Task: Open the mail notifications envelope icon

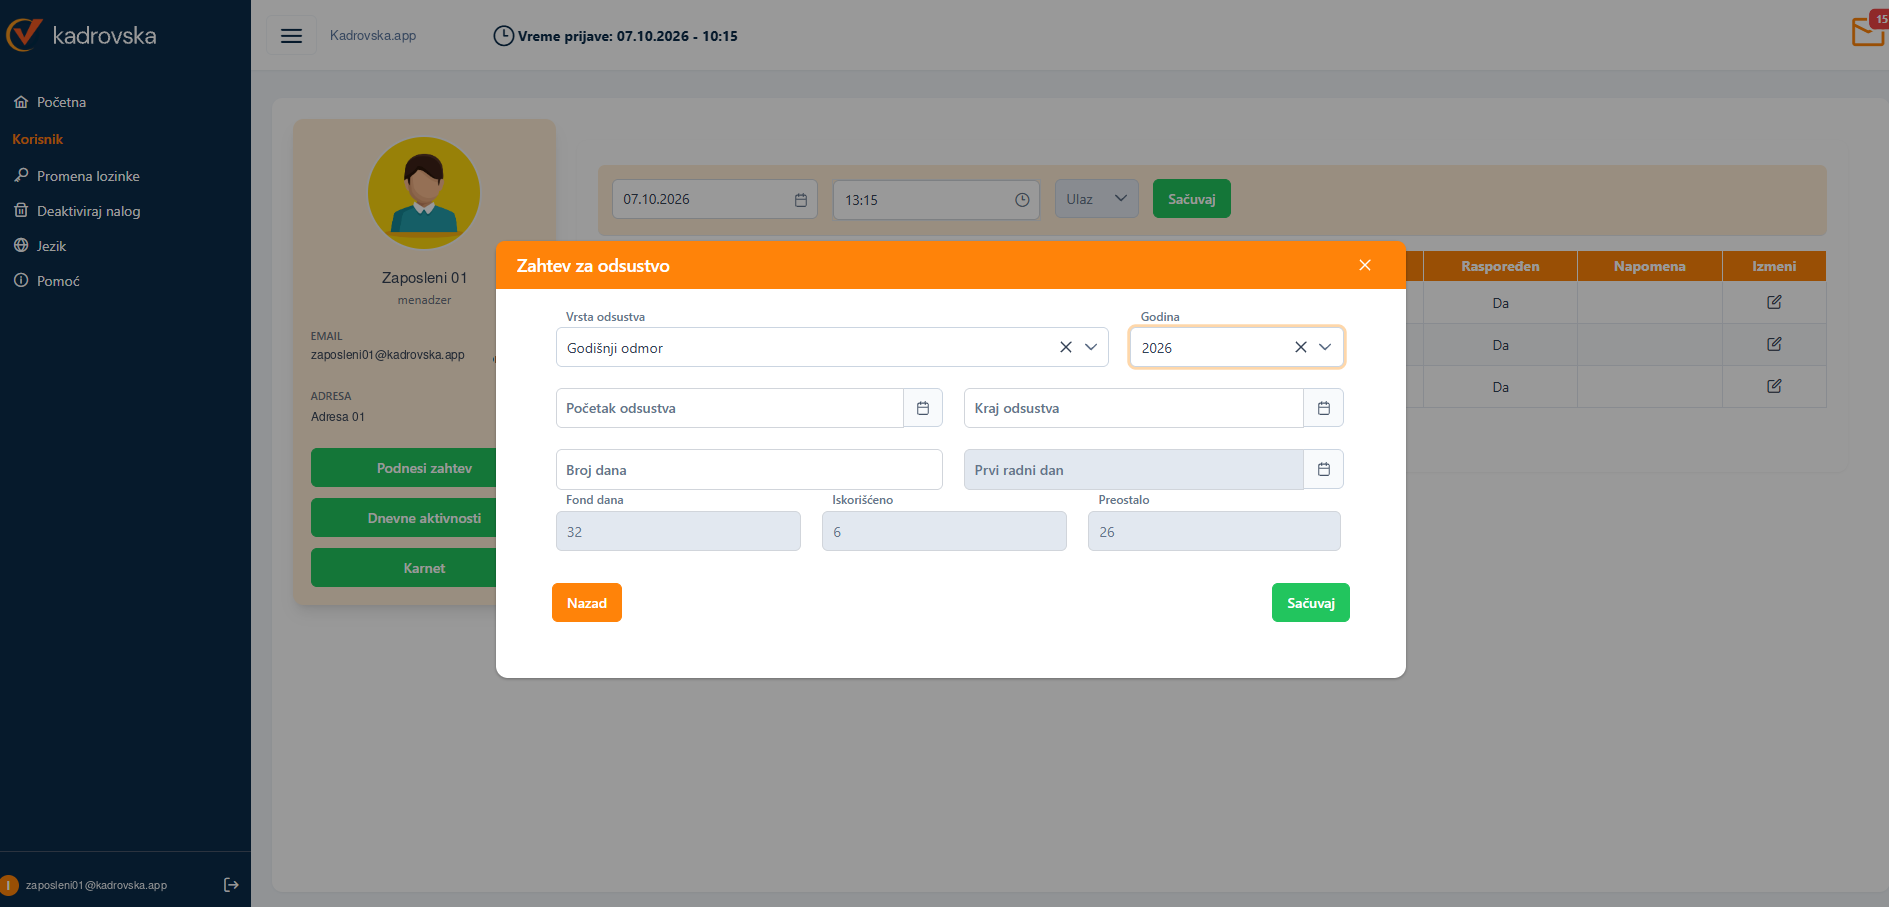Action: pos(1869,30)
